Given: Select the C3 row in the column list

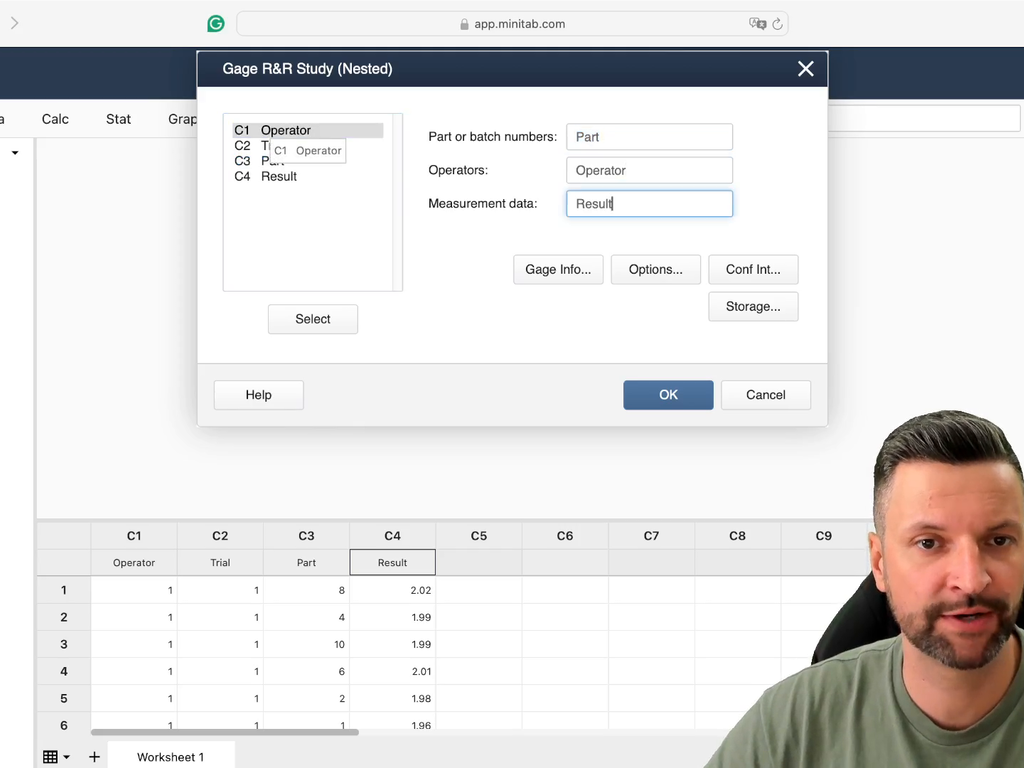Looking at the screenshot, I should click(x=308, y=161).
